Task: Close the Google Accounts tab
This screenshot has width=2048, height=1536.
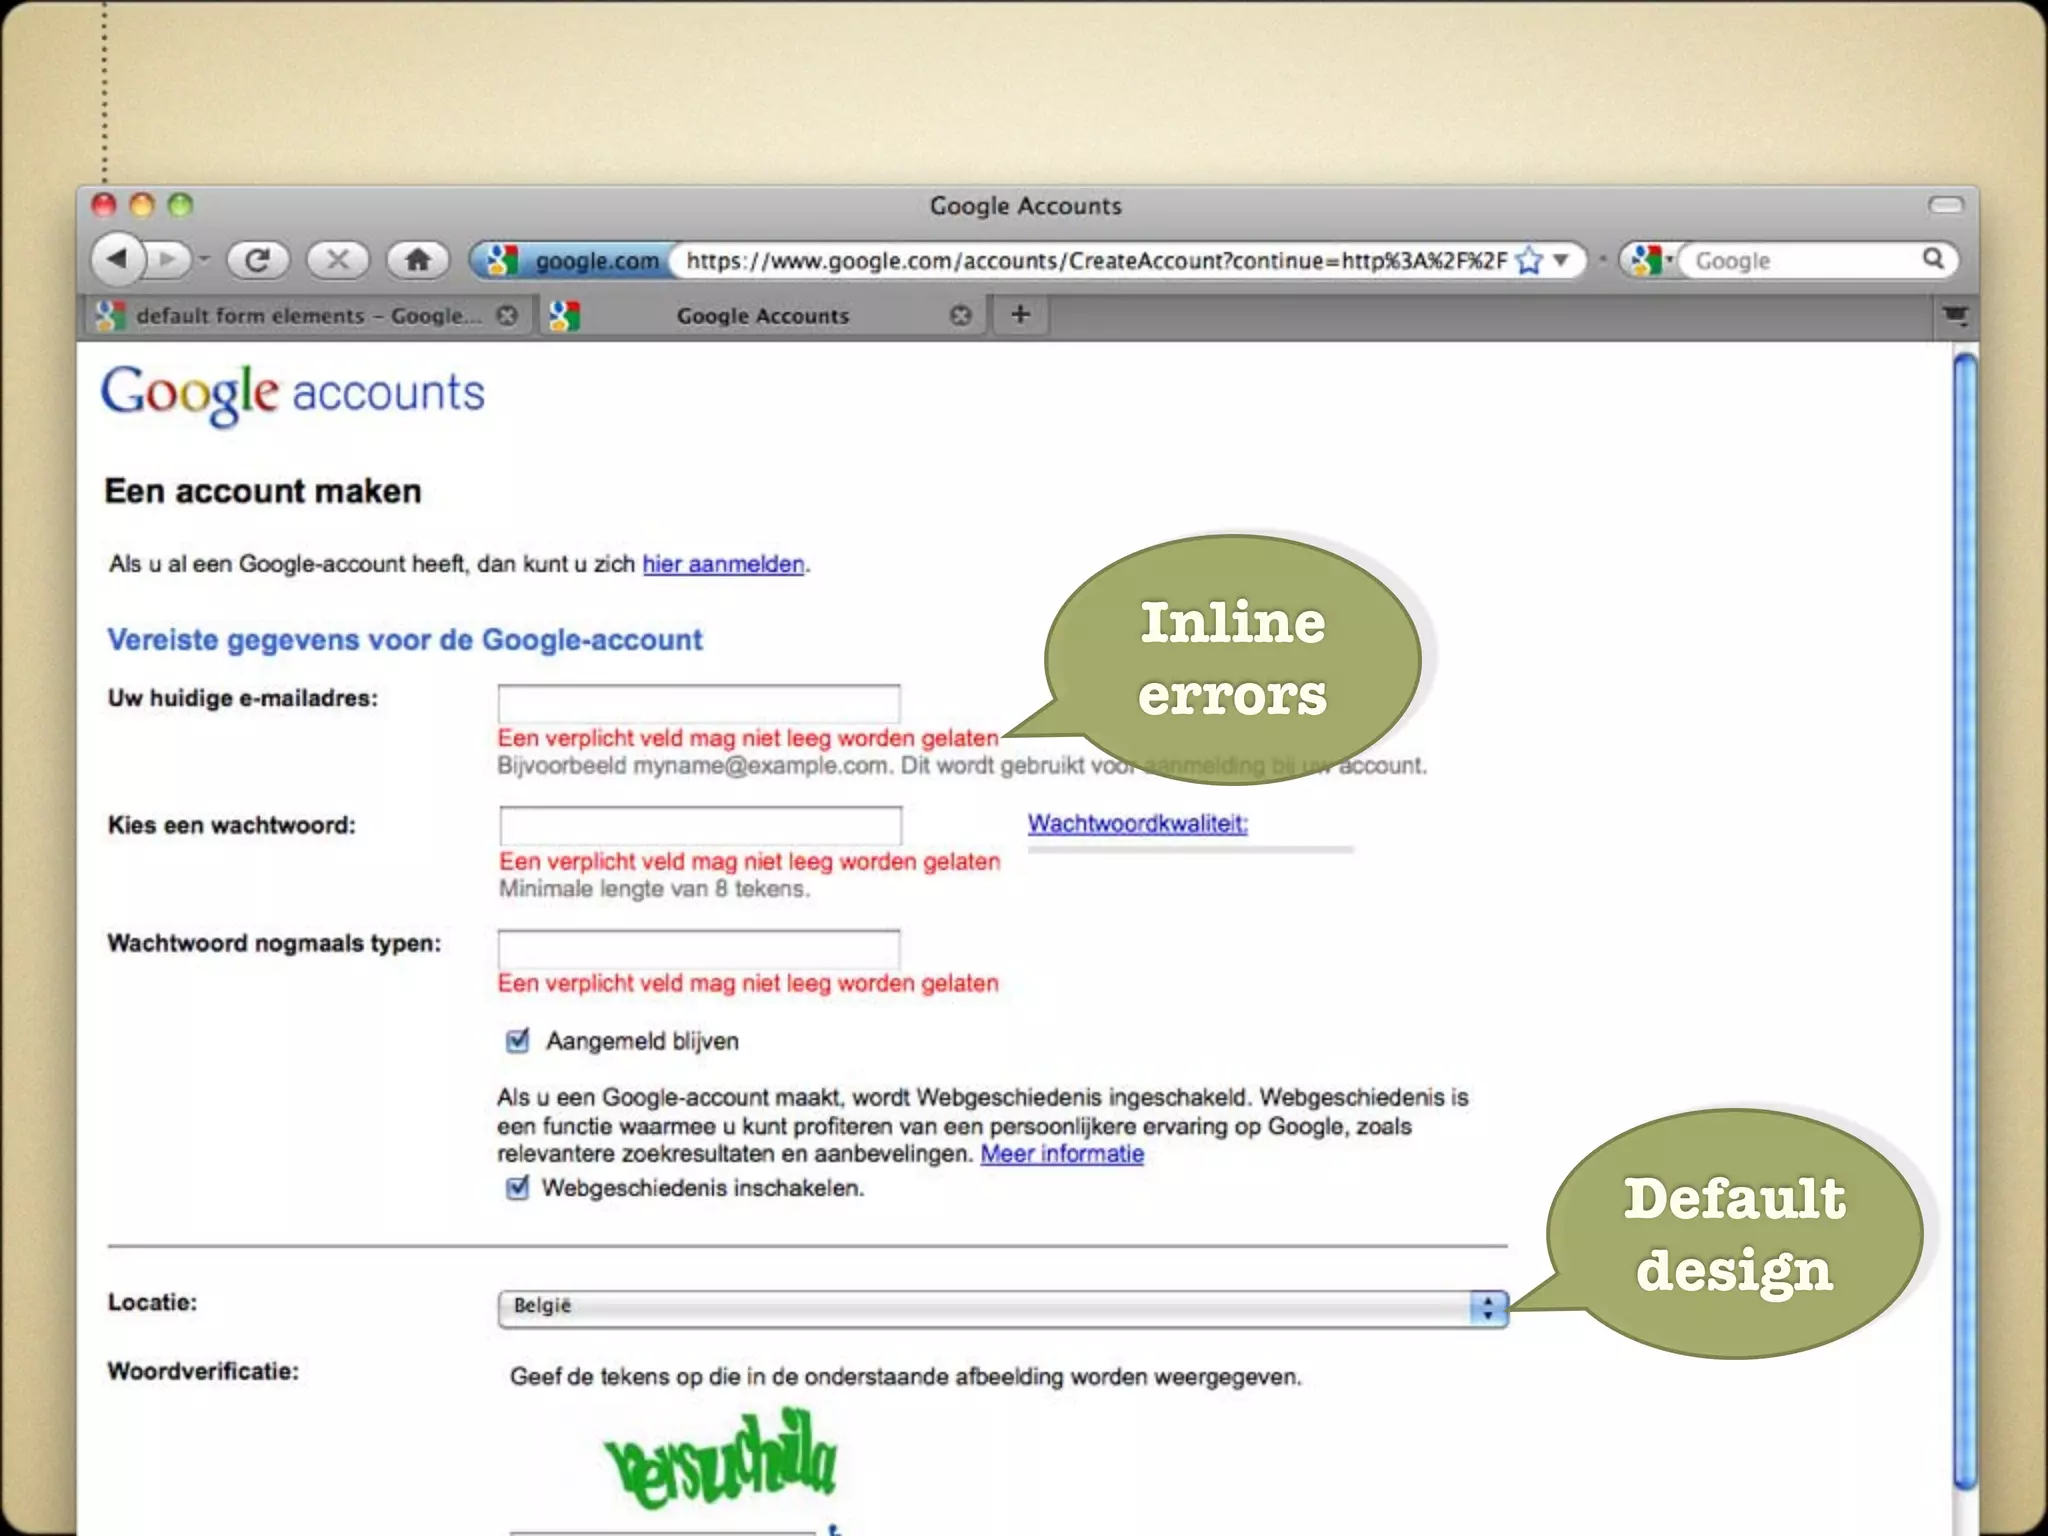Action: tap(961, 316)
